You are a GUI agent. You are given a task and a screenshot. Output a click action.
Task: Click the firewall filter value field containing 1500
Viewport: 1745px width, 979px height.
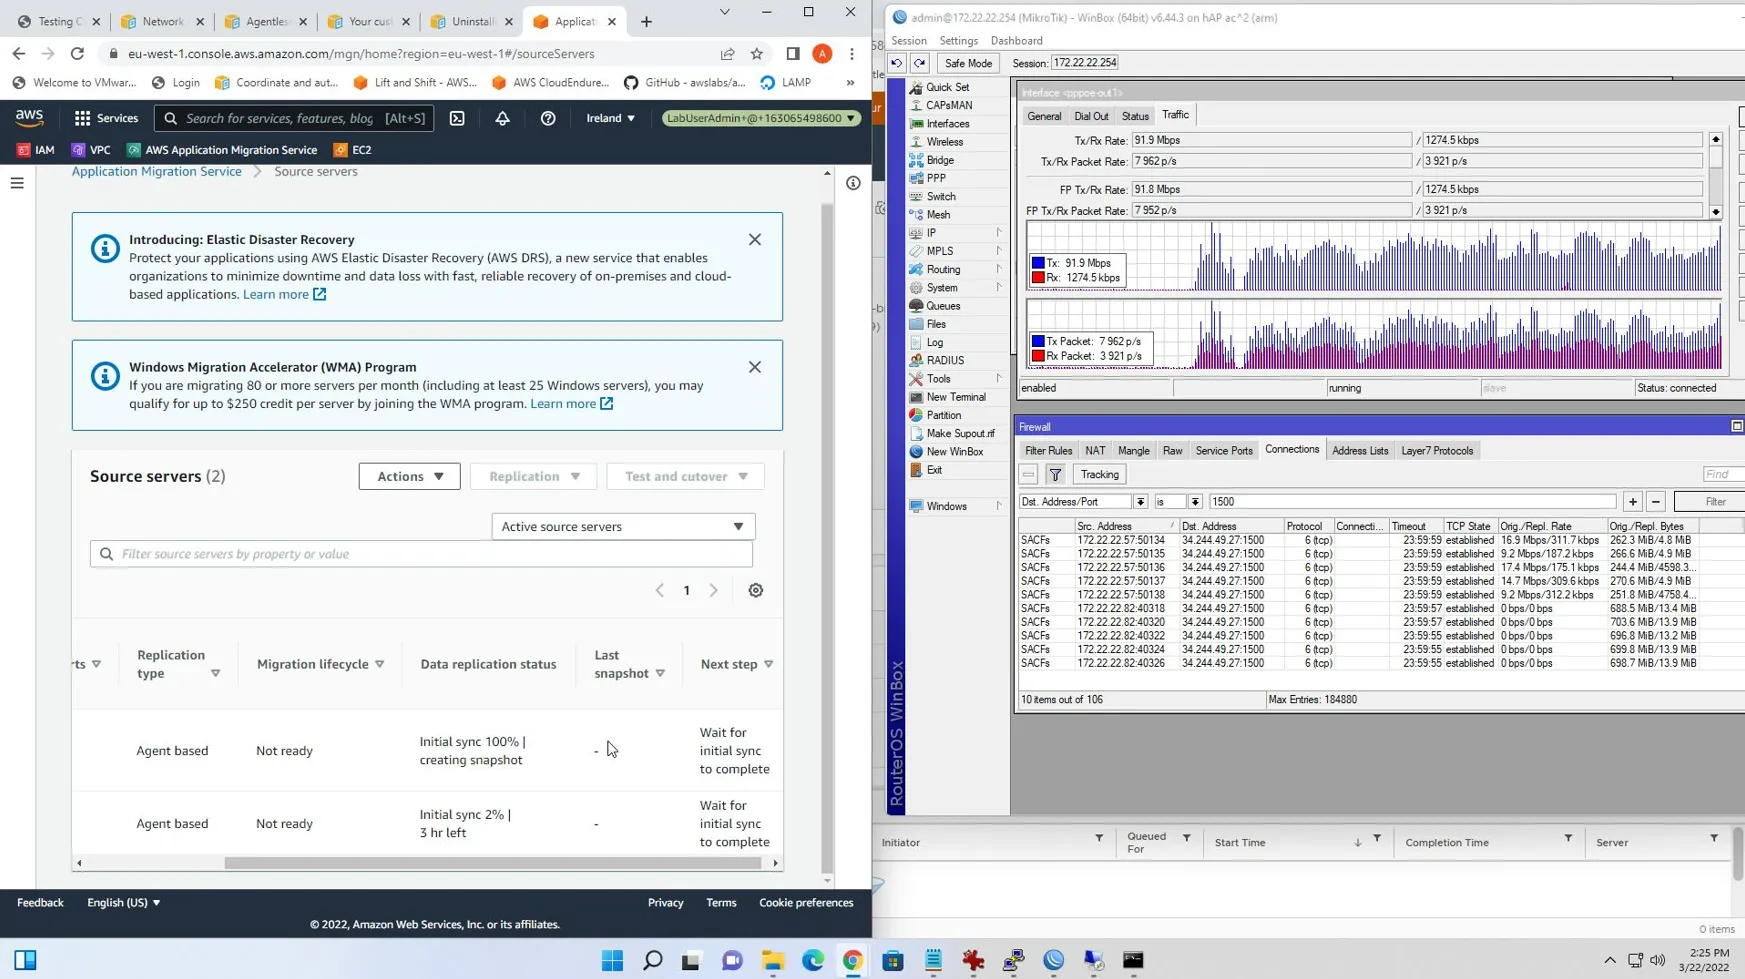click(x=1412, y=502)
